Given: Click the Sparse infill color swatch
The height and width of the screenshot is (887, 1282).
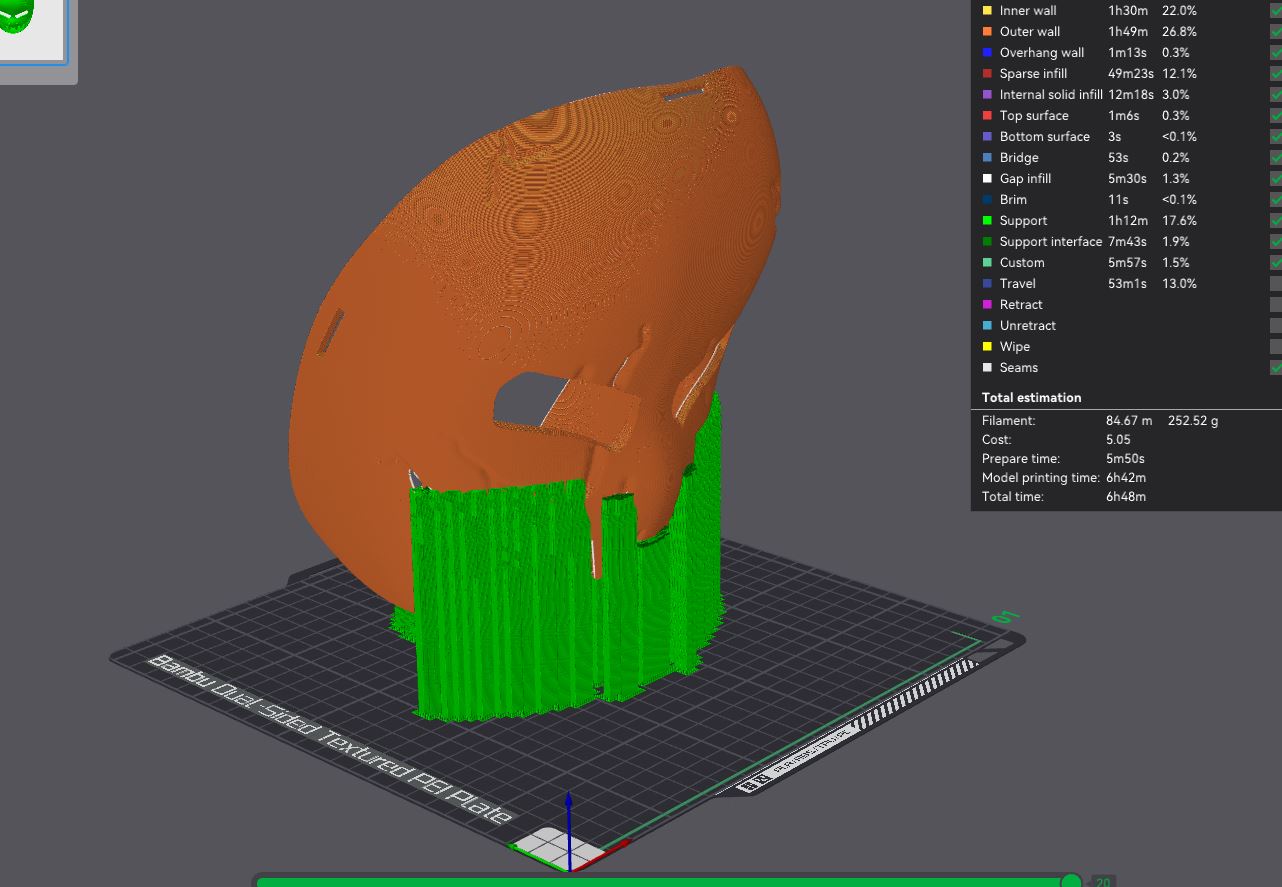Looking at the screenshot, I should [988, 74].
